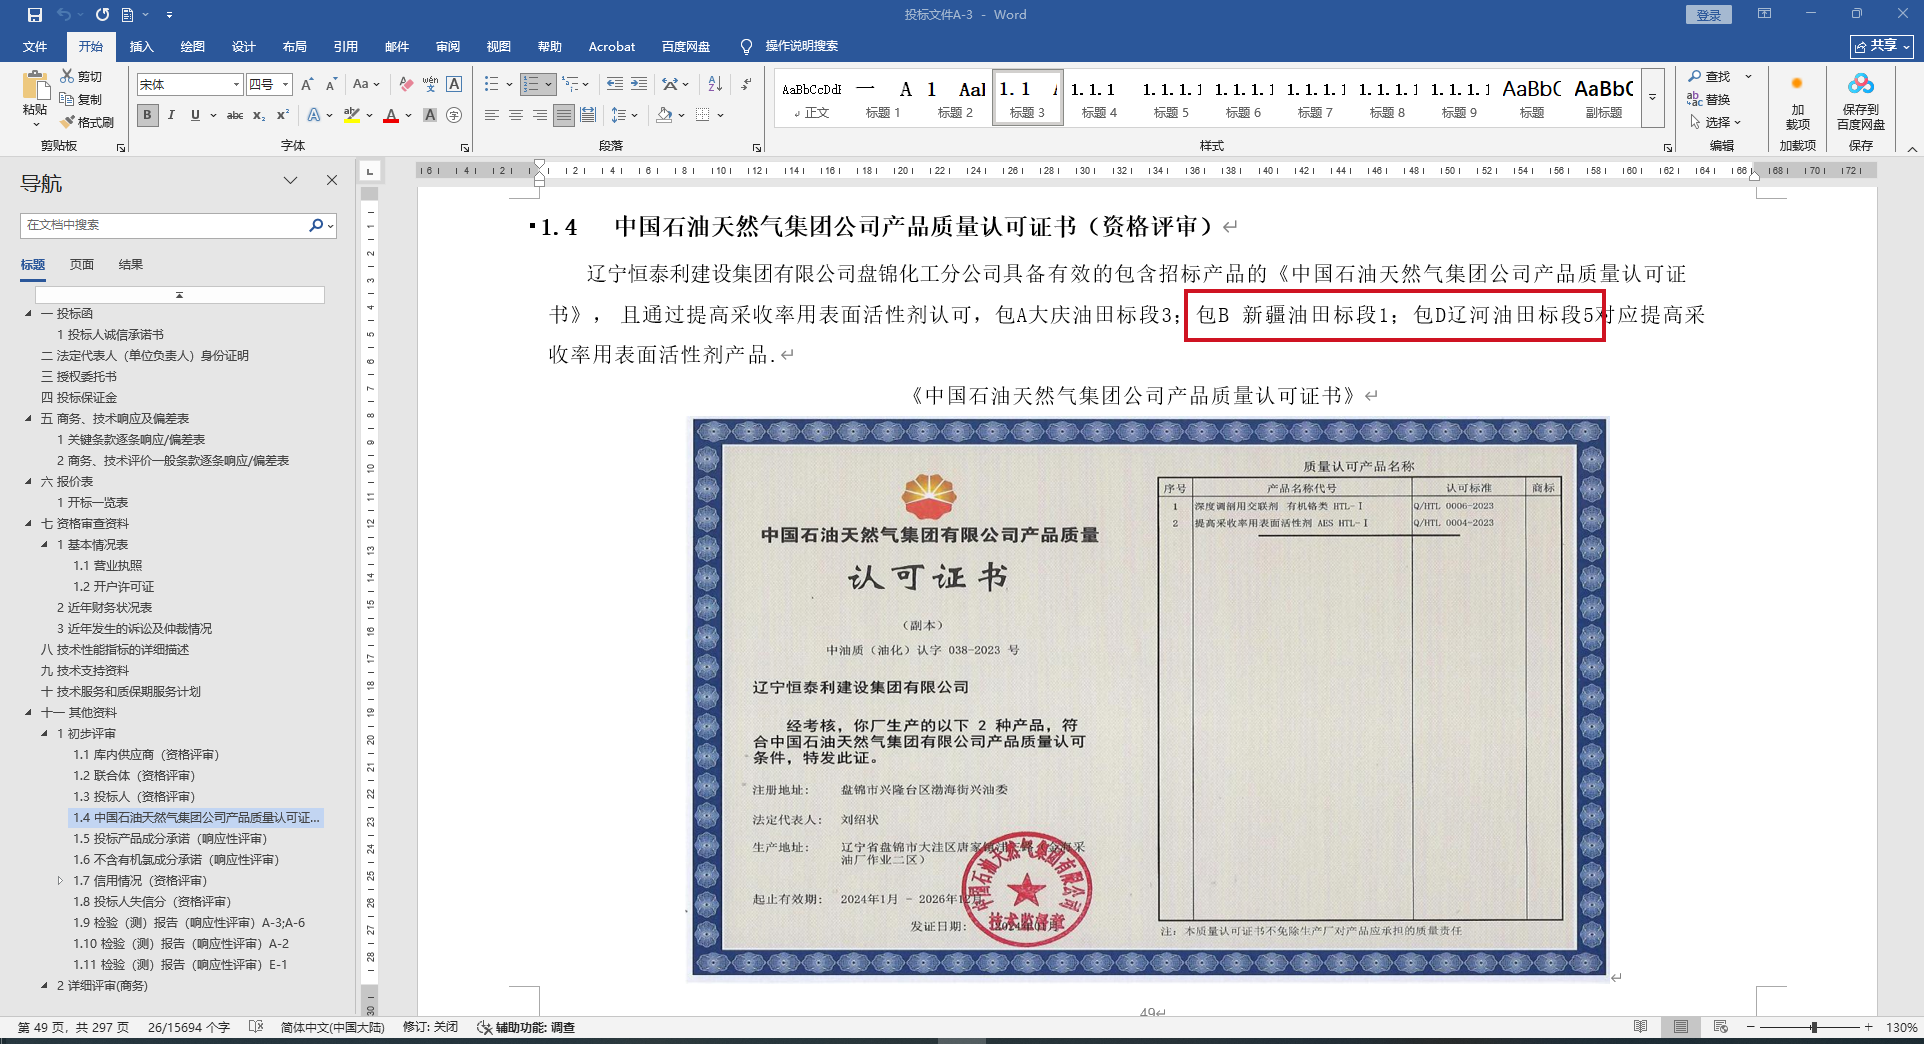The height and width of the screenshot is (1044, 1924).
Task: Clear all formatting from selection
Action: (x=406, y=85)
